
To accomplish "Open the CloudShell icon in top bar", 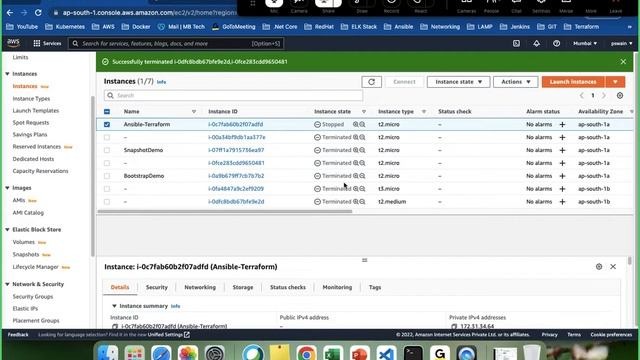I will [x=516, y=43].
